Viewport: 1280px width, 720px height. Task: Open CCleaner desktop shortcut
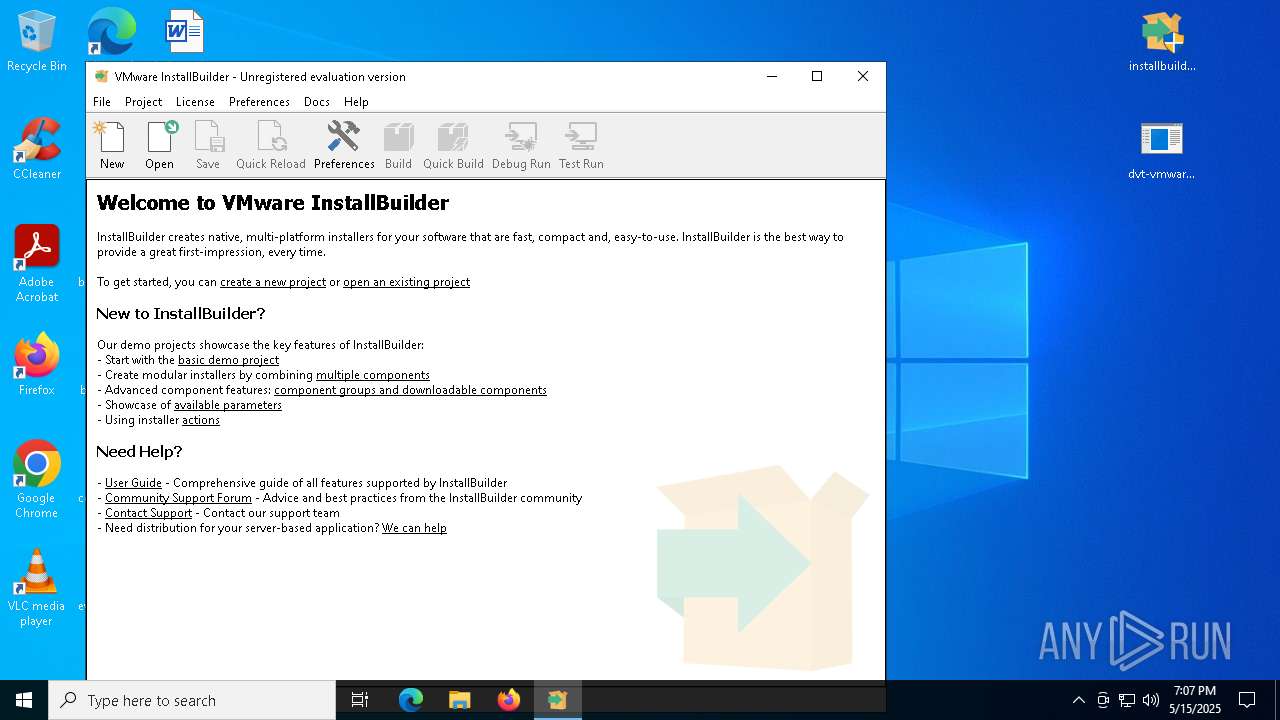click(37, 148)
